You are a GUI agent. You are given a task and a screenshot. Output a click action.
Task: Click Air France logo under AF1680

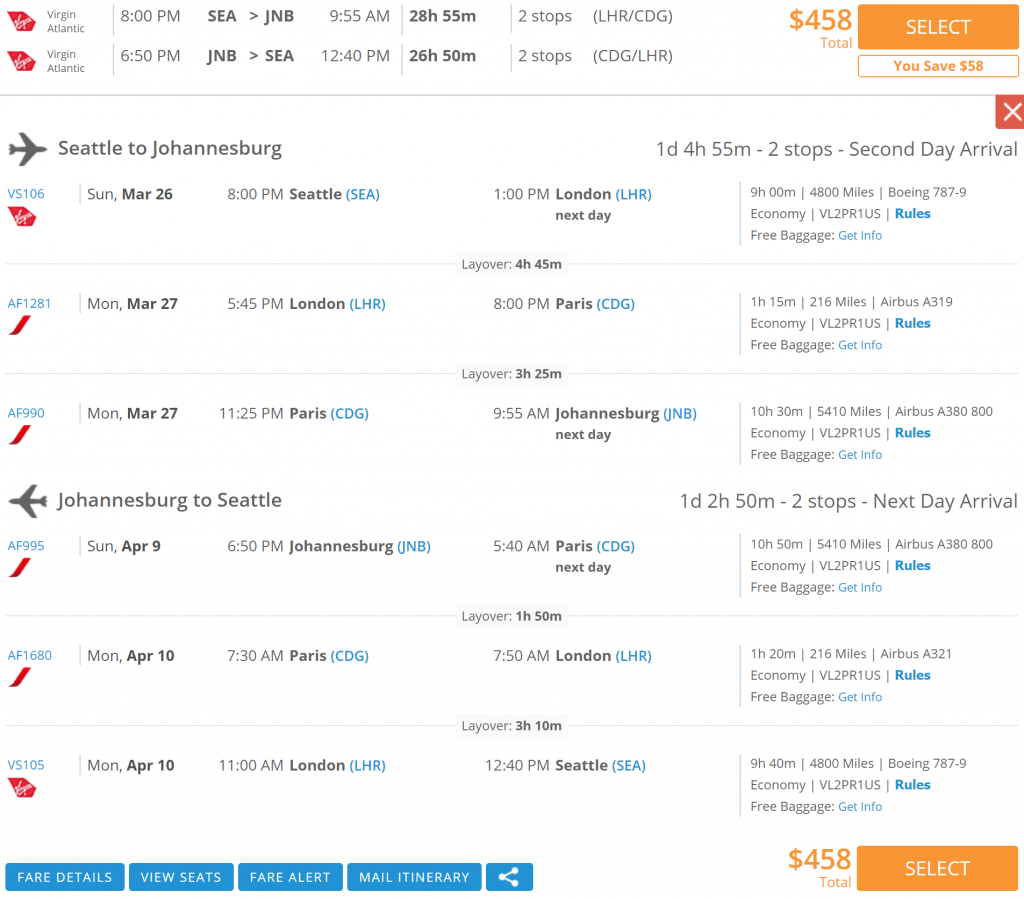tap(20, 677)
